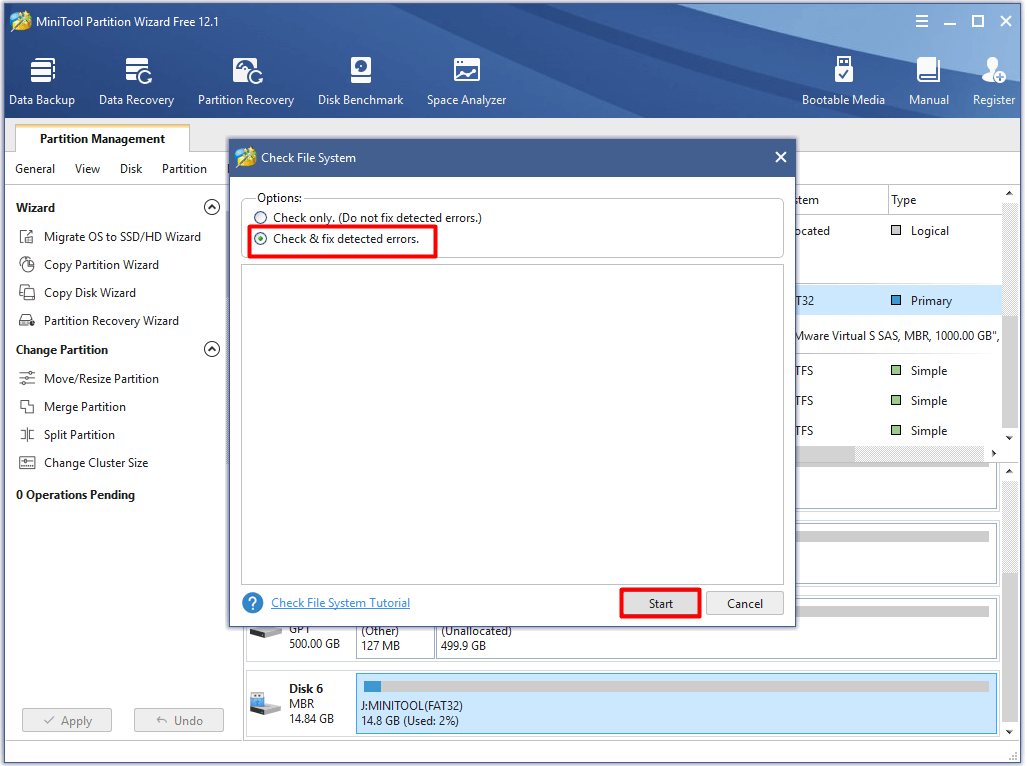Select Split Partition entry

point(79,435)
